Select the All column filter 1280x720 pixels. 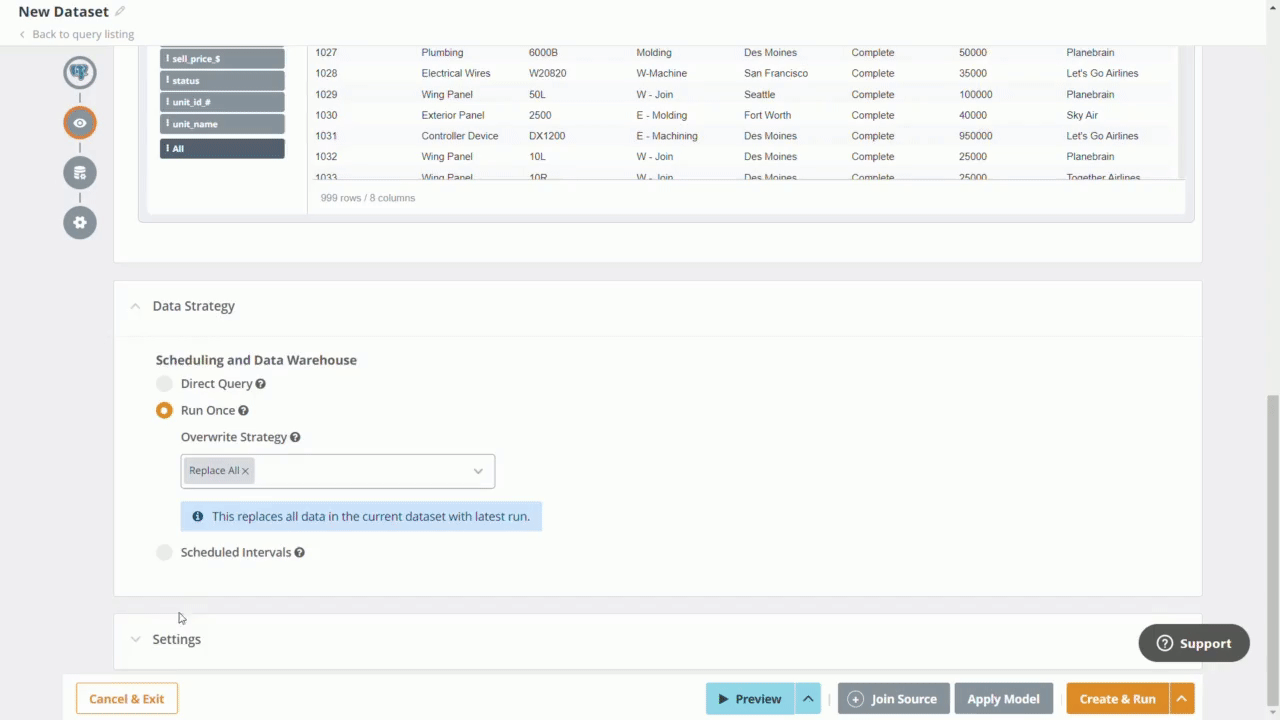tap(222, 148)
